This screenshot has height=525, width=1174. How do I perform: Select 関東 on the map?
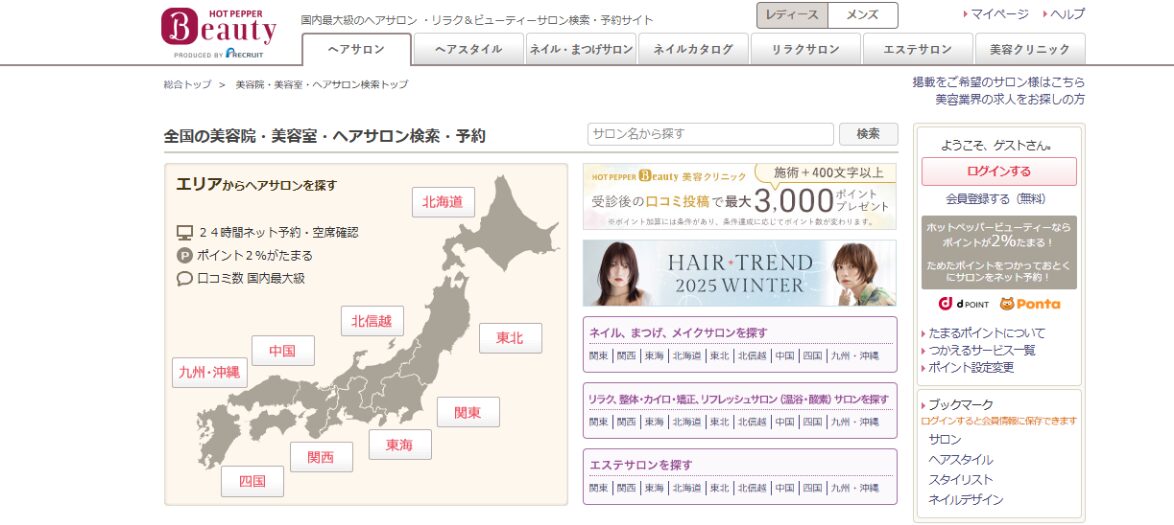[468, 412]
